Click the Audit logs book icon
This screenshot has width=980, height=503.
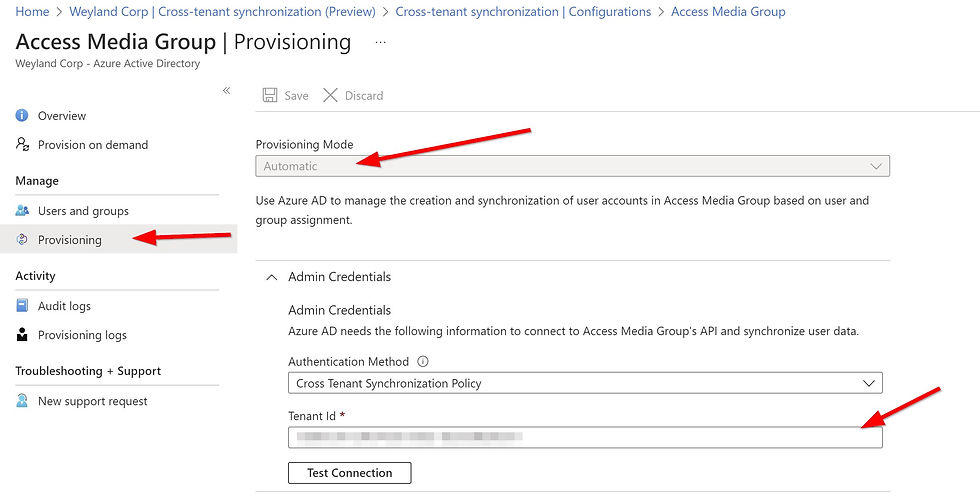(22, 306)
